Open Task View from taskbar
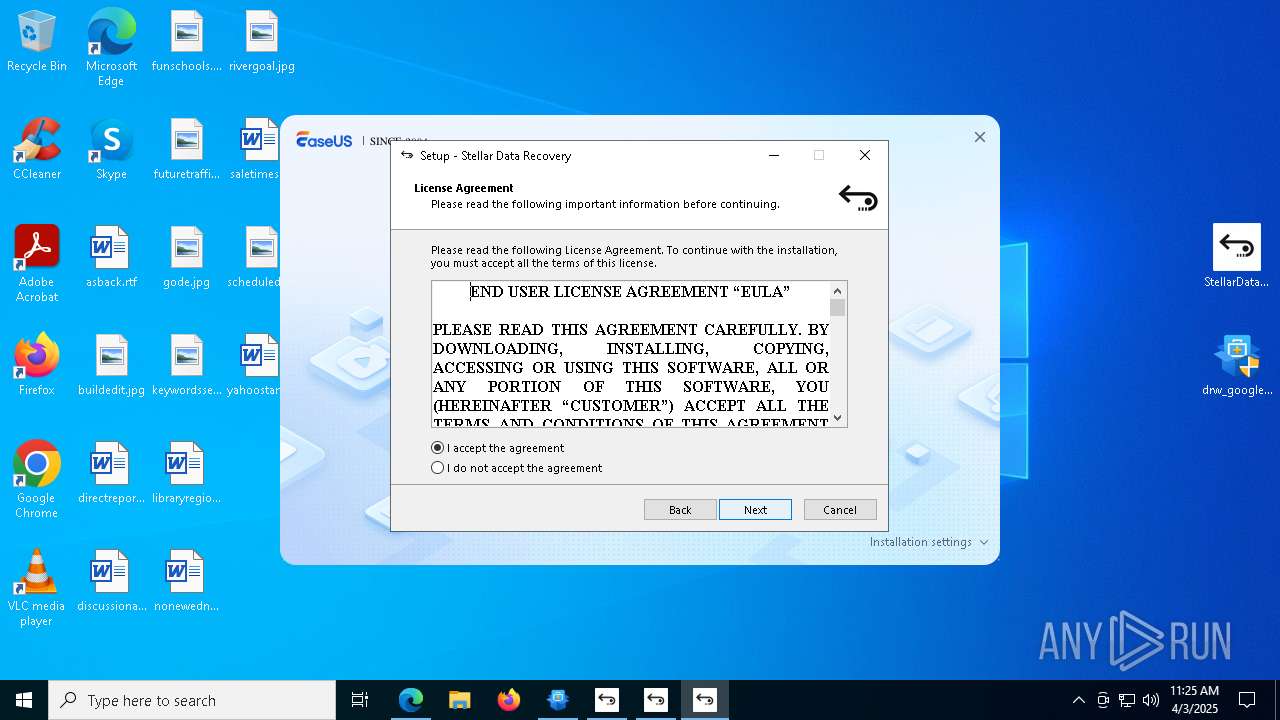 [360, 700]
